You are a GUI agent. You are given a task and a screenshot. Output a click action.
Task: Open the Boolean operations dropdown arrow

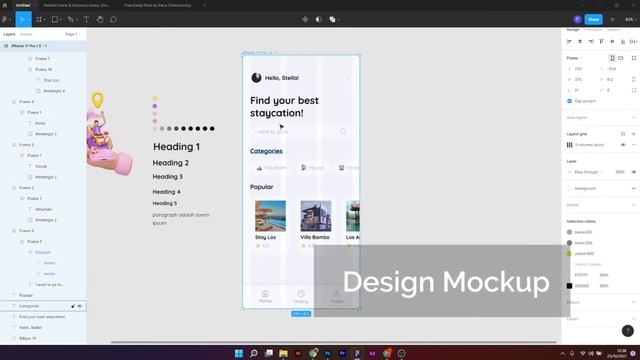click(x=338, y=20)
